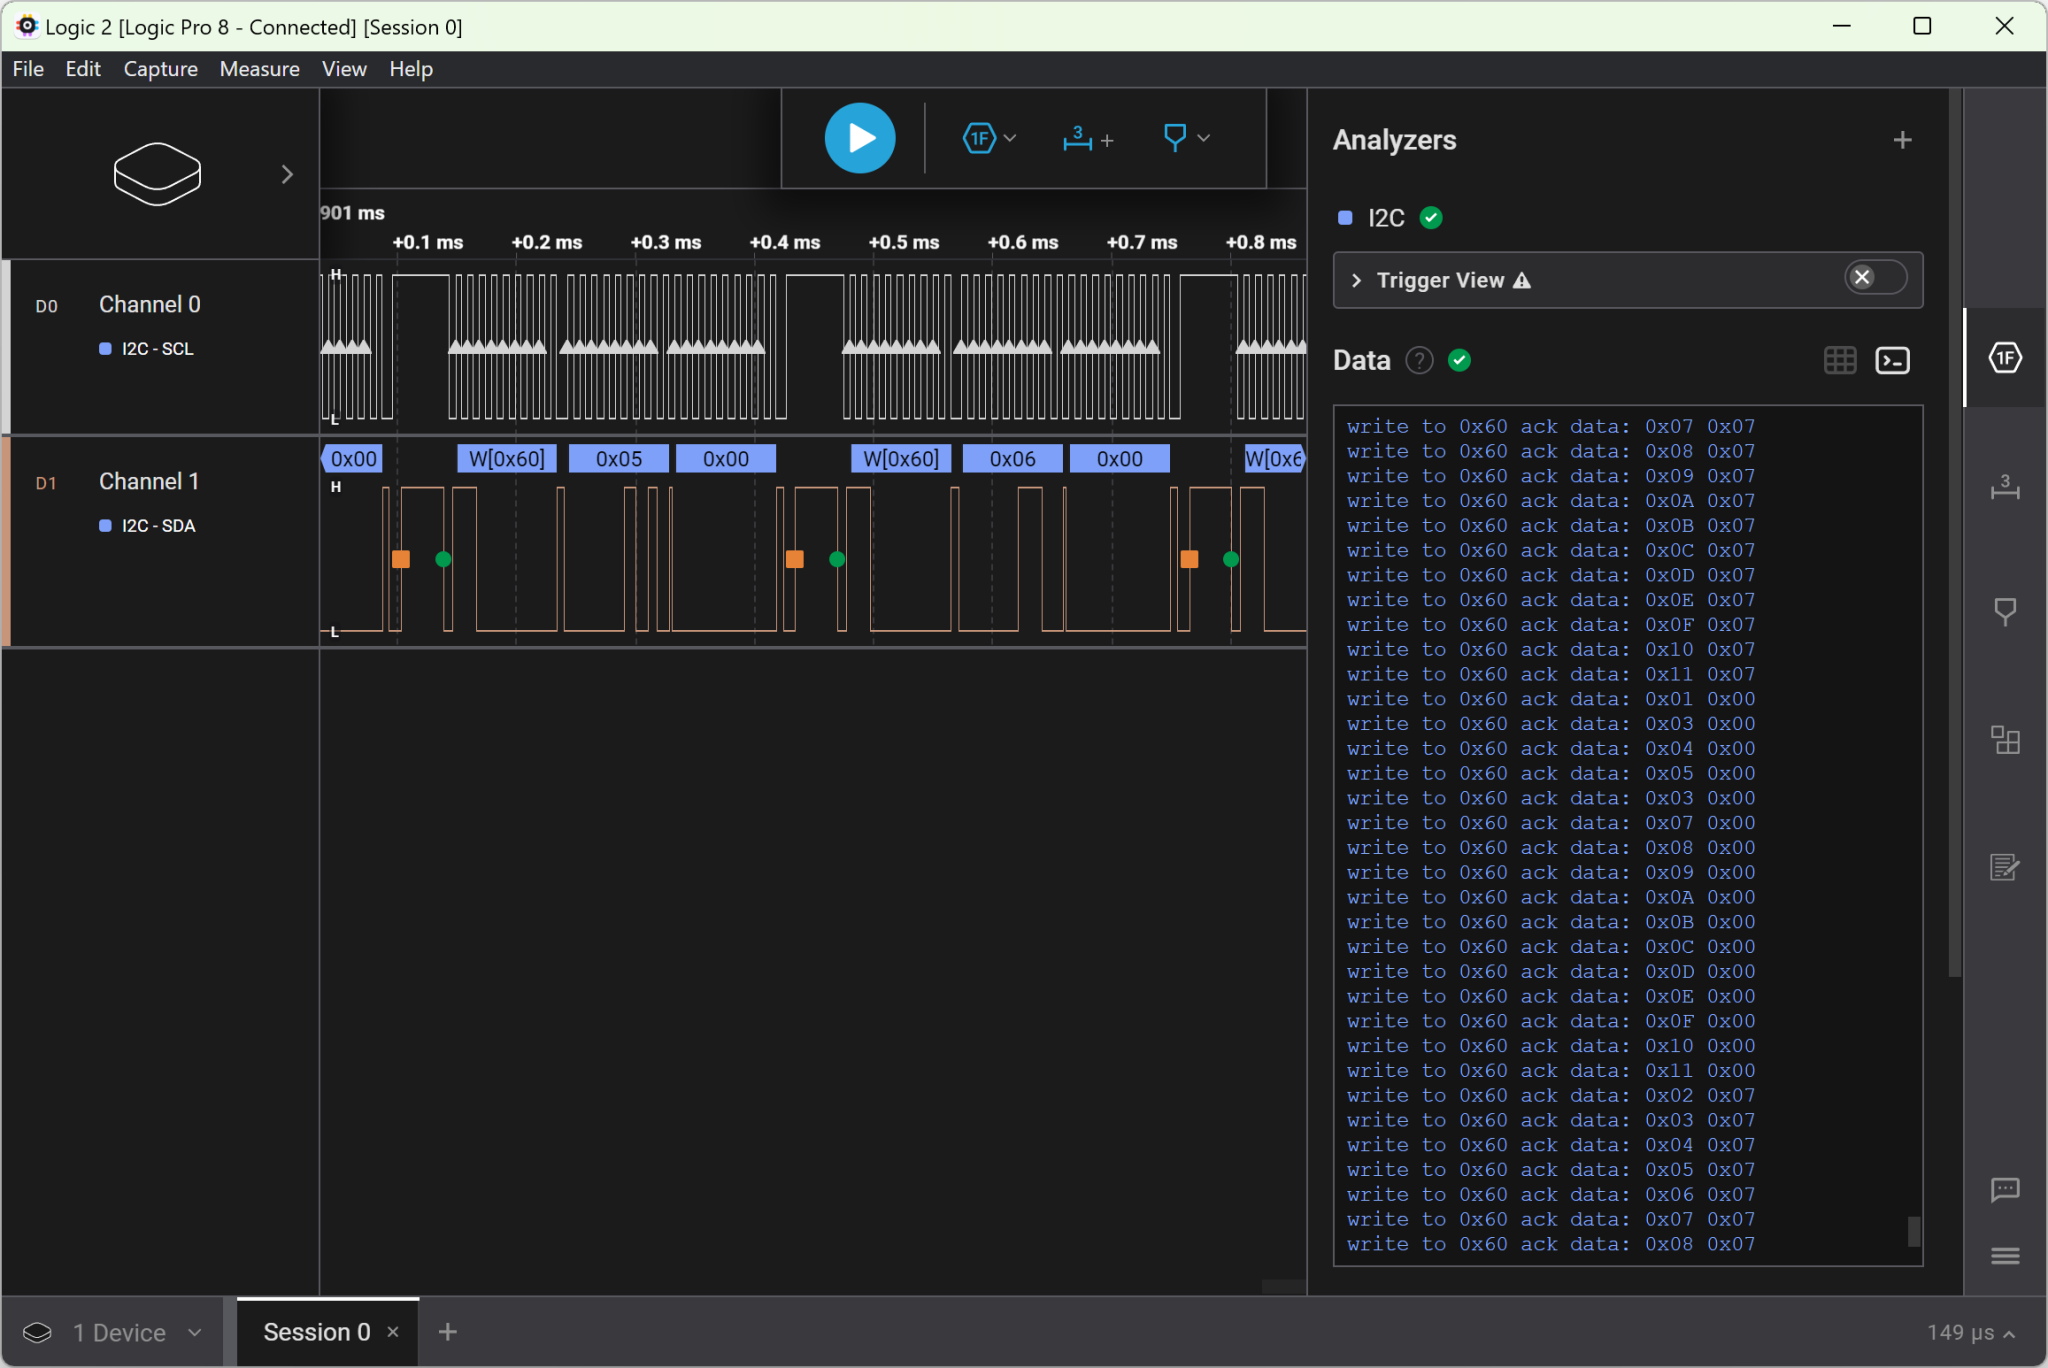Open the hamburger main menu
Image resolution: width=2048 pixels, height=1368 pixels.
pos(2004,1256)
